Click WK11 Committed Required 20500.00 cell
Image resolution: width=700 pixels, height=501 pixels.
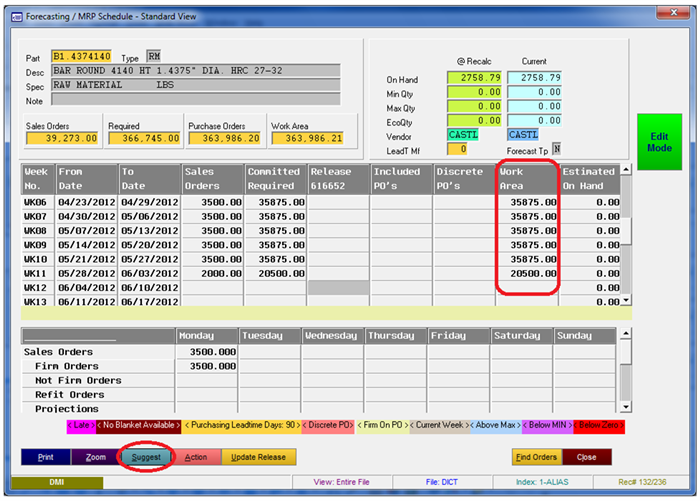(275, 274)
